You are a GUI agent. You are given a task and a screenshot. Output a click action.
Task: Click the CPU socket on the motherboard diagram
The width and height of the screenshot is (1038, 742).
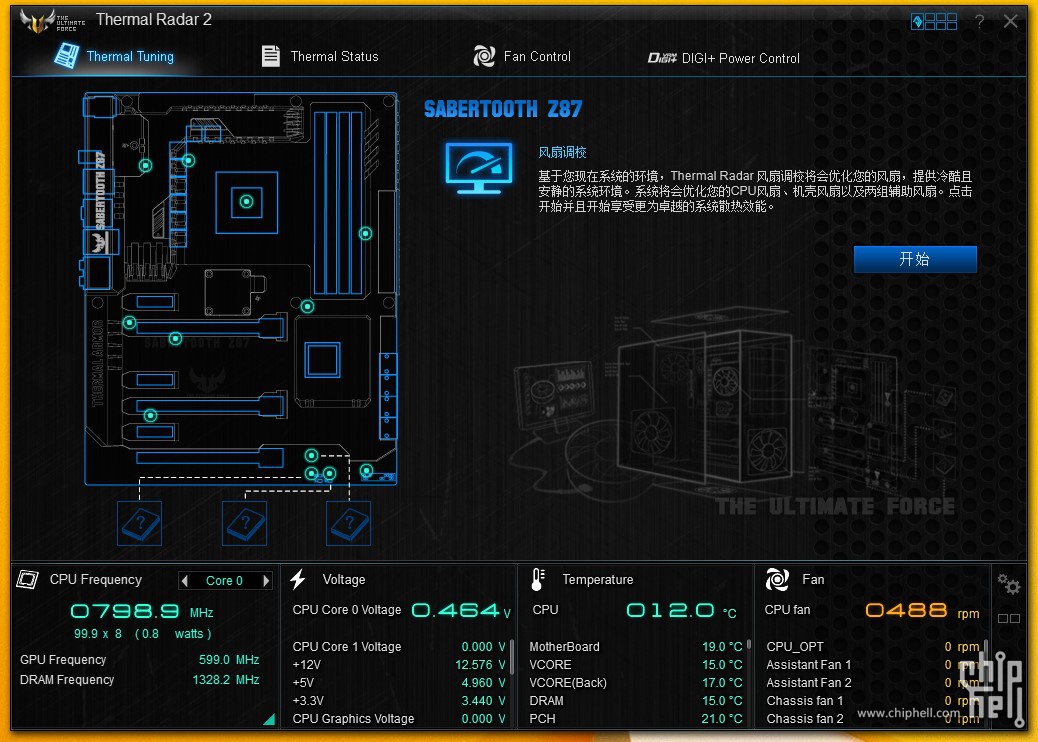tap(246, 202)
